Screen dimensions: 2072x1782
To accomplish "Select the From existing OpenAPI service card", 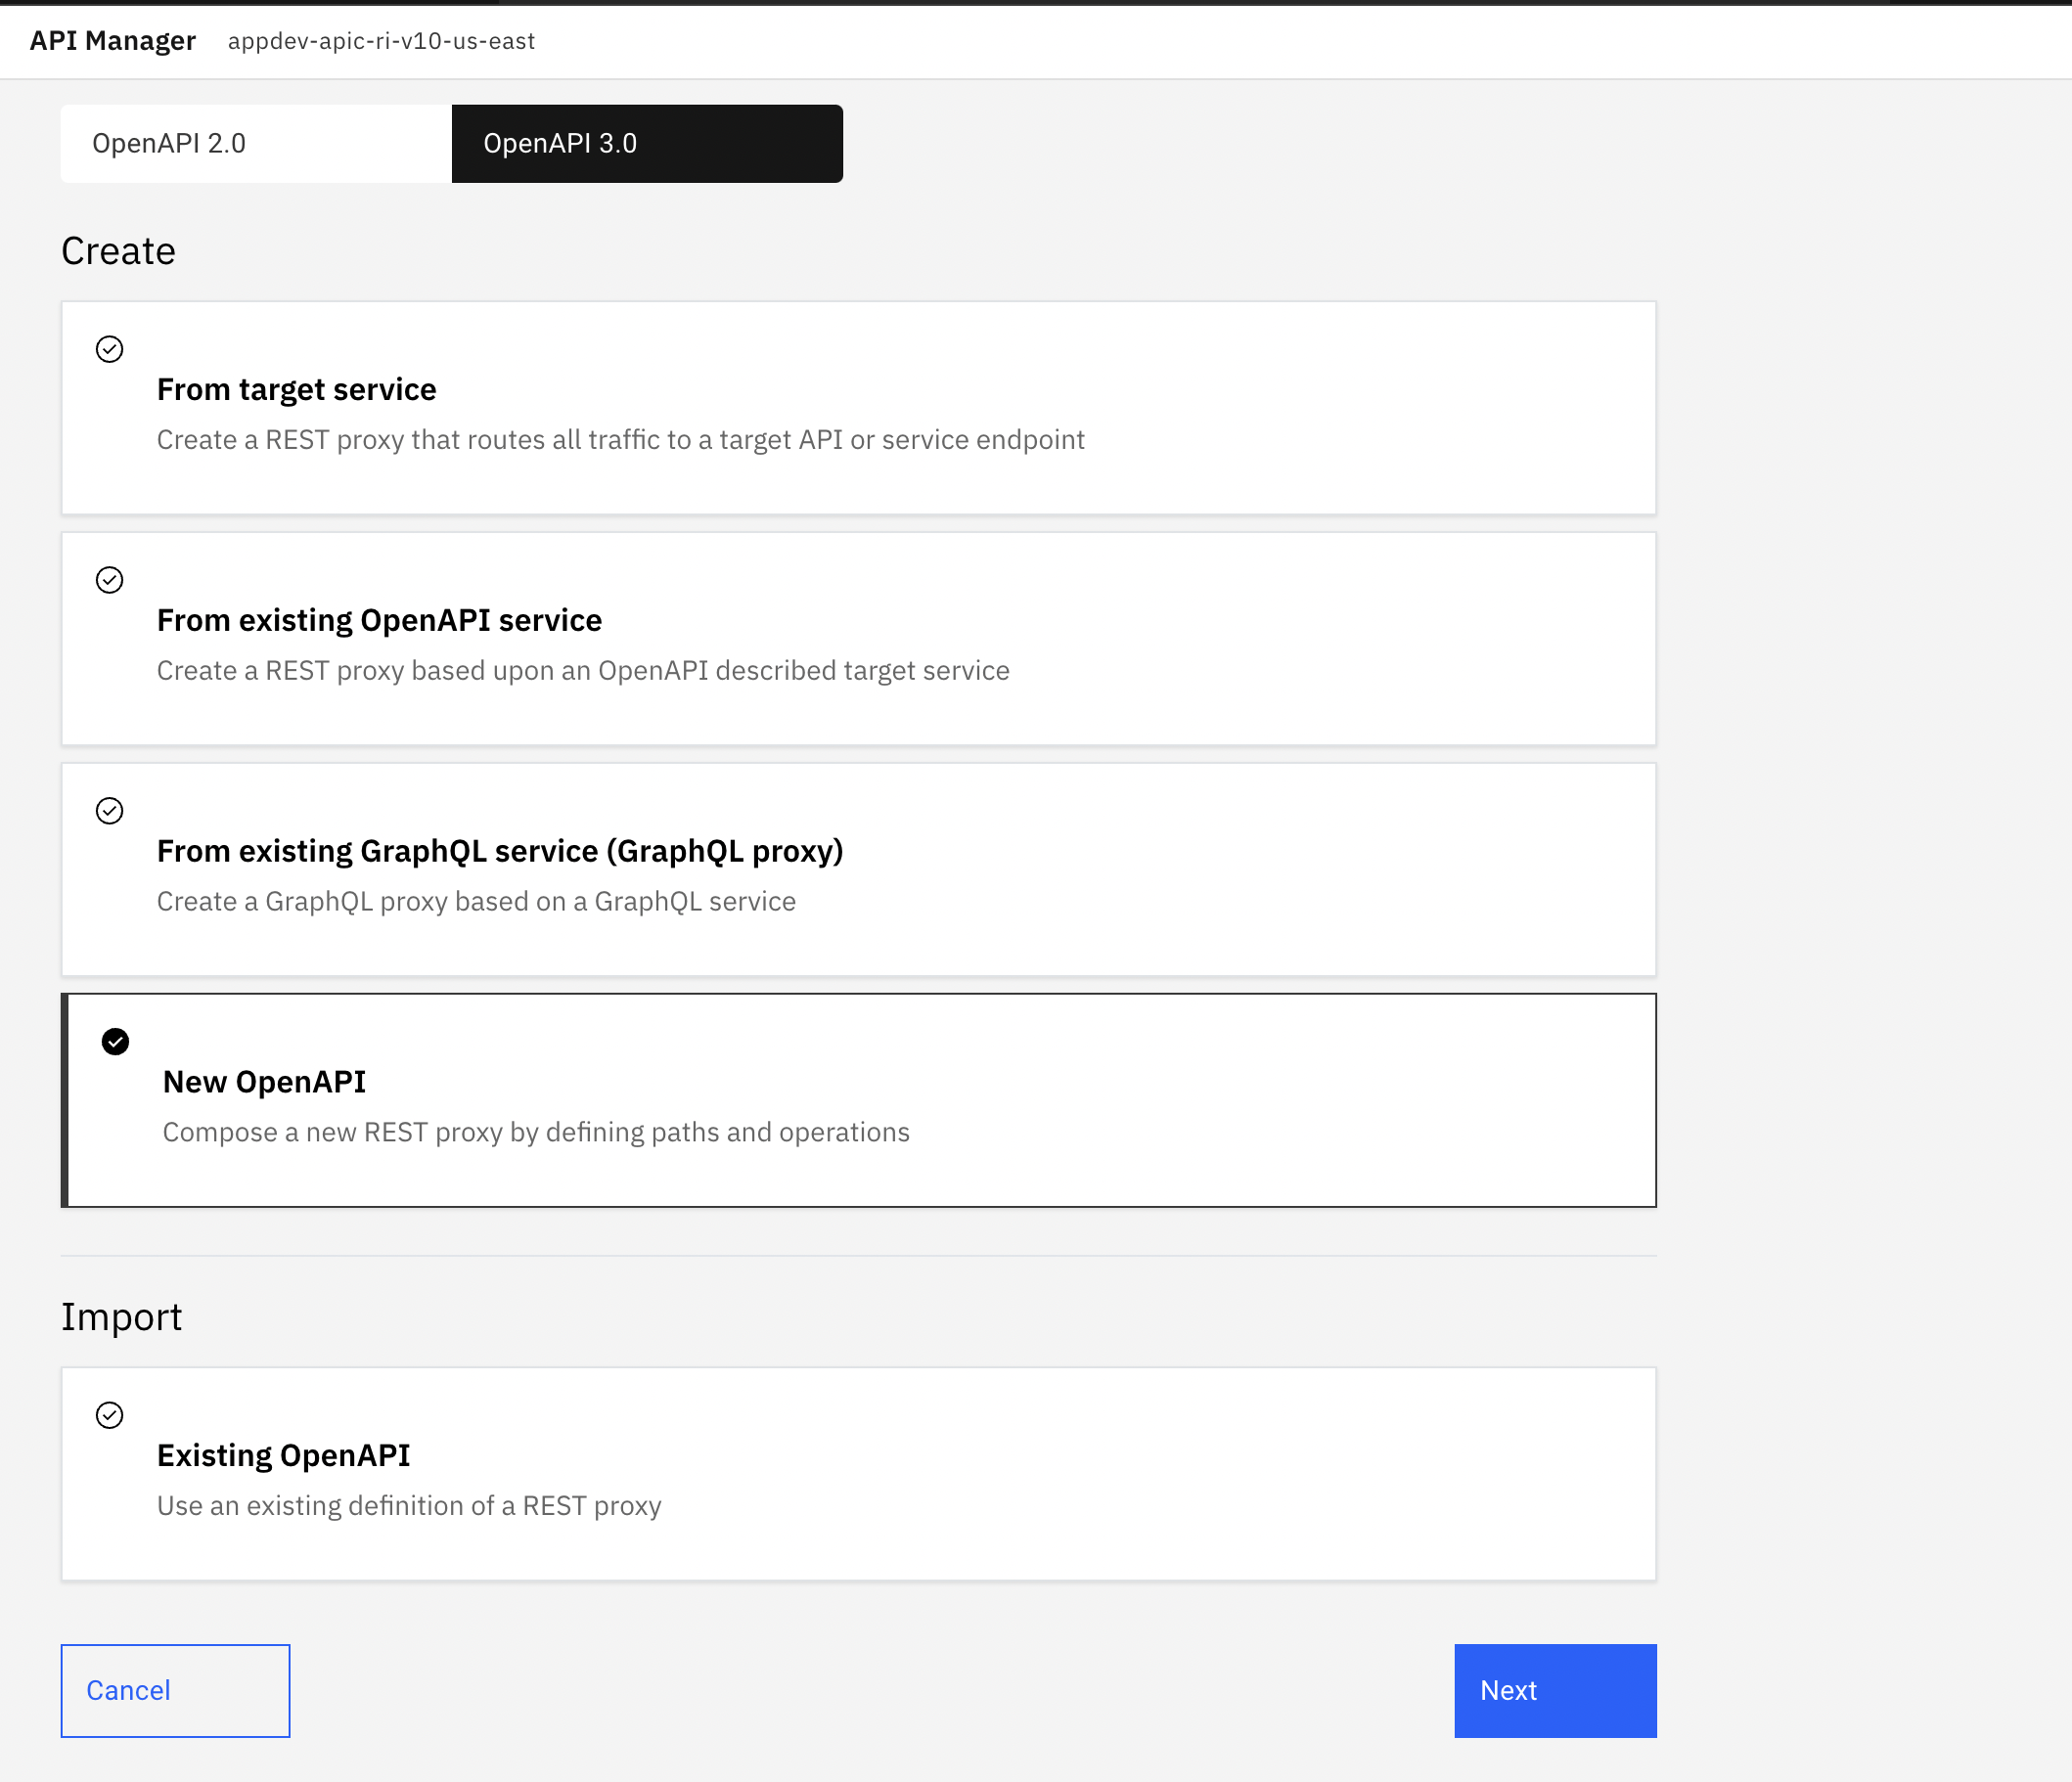I will (860, 639).
